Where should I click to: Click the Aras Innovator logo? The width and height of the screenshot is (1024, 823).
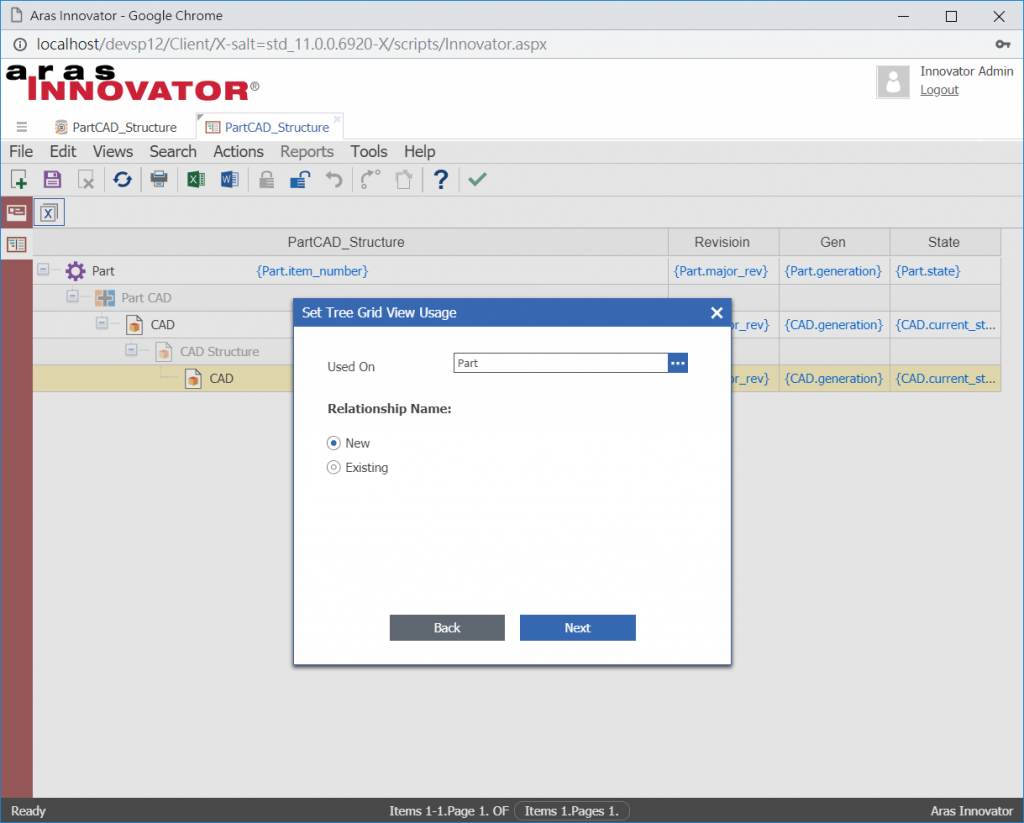click(133, 83)
